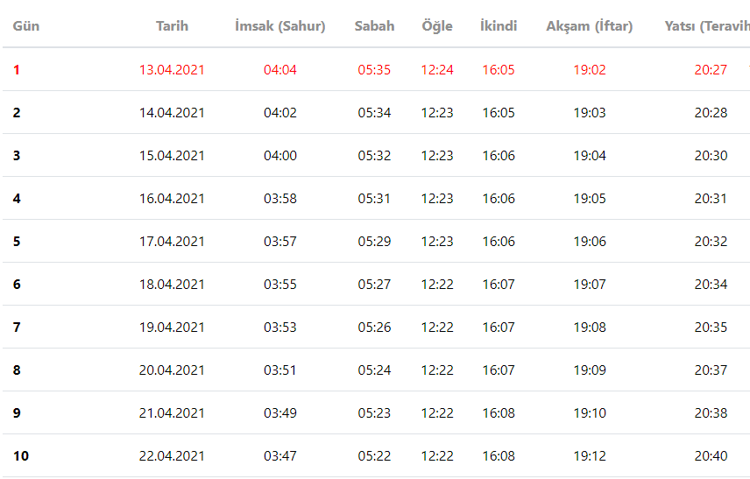This screenshot has height=479, width=750.
Task: Click the date 16.04.2021 cell
Action: pyautogui.click(x=172, y=199)
